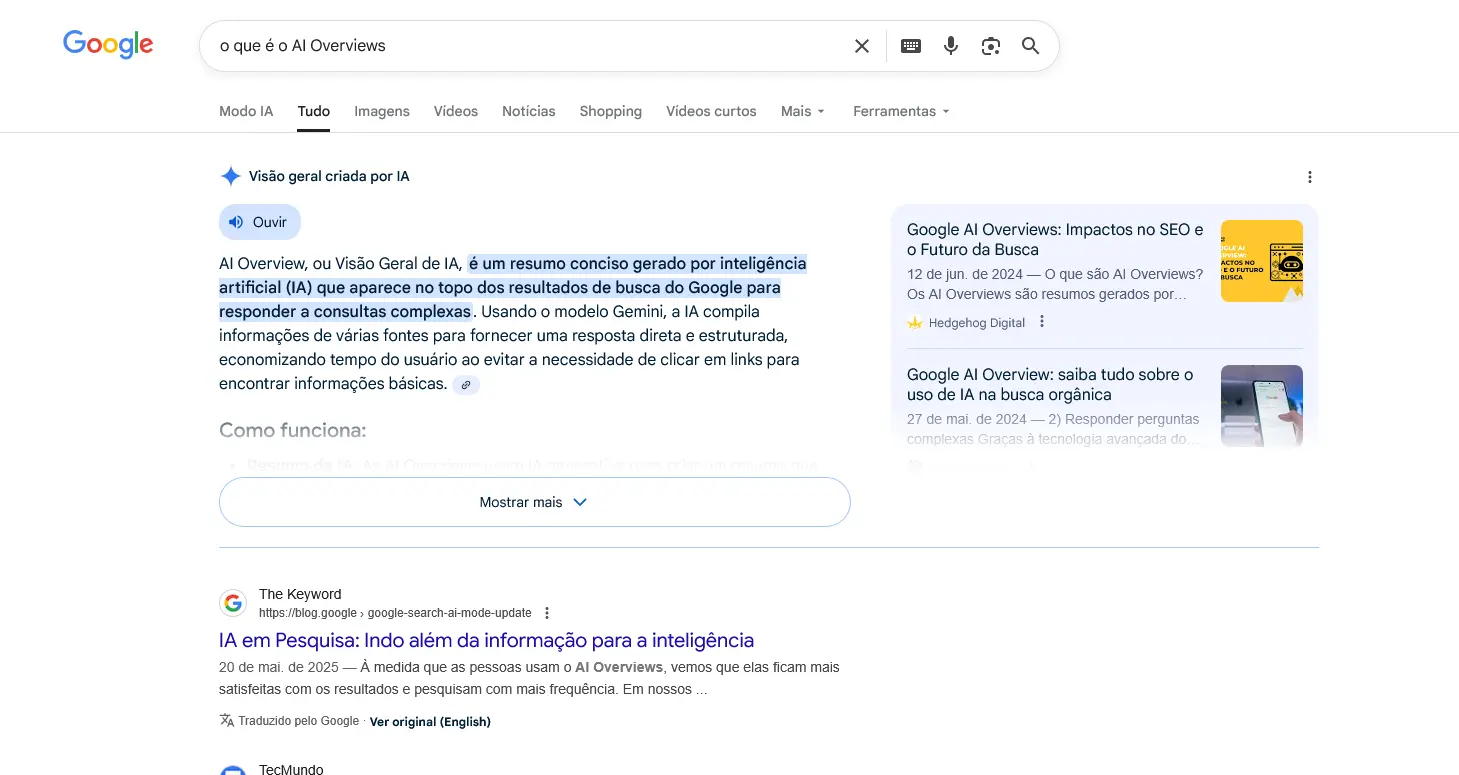This screenshot has width=1459, height=775.
Task: Click the phone photo article thumbnail
Action: coord(1262,406)
